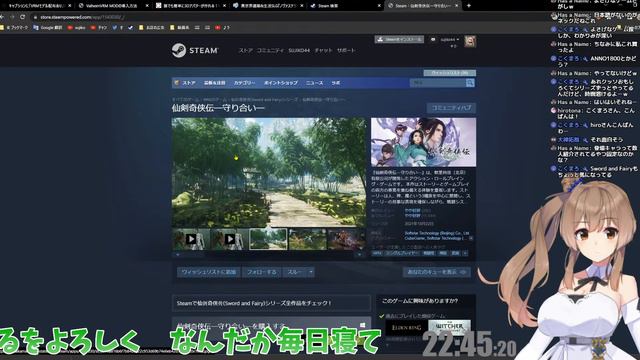Click the main forest screenshot image
The image size is (640, 360).
pos(269,172)
